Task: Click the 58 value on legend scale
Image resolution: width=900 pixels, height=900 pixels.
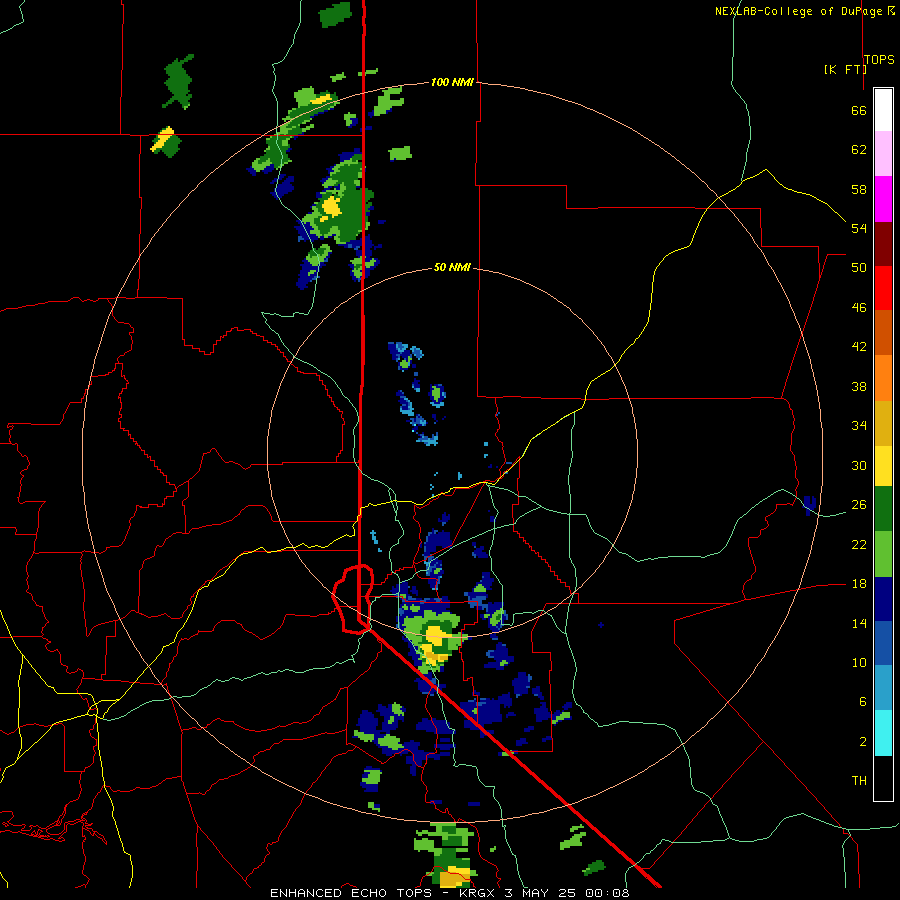Action: (859, 189)
